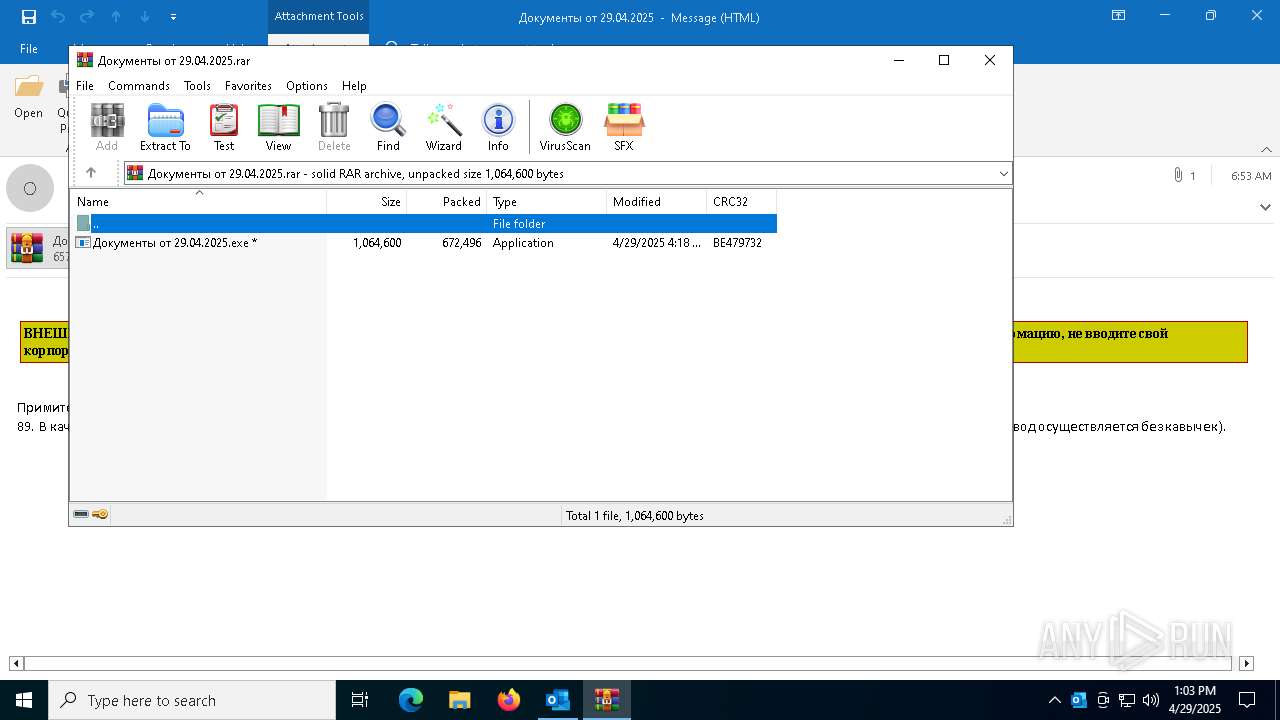Viewport: 1280px width, 720px height.
Task: Open the Commands menu
Action: pyautogui.click(x=139, y=86)
